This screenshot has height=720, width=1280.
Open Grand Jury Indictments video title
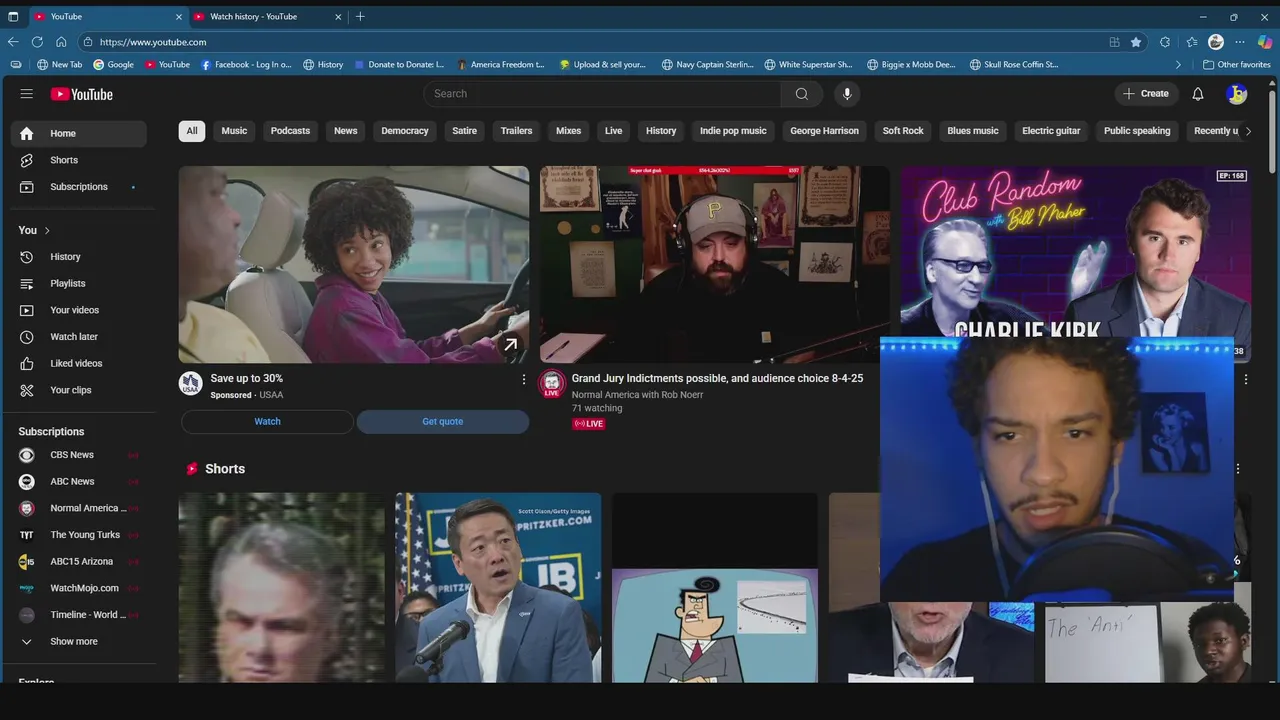coord(717,379)
